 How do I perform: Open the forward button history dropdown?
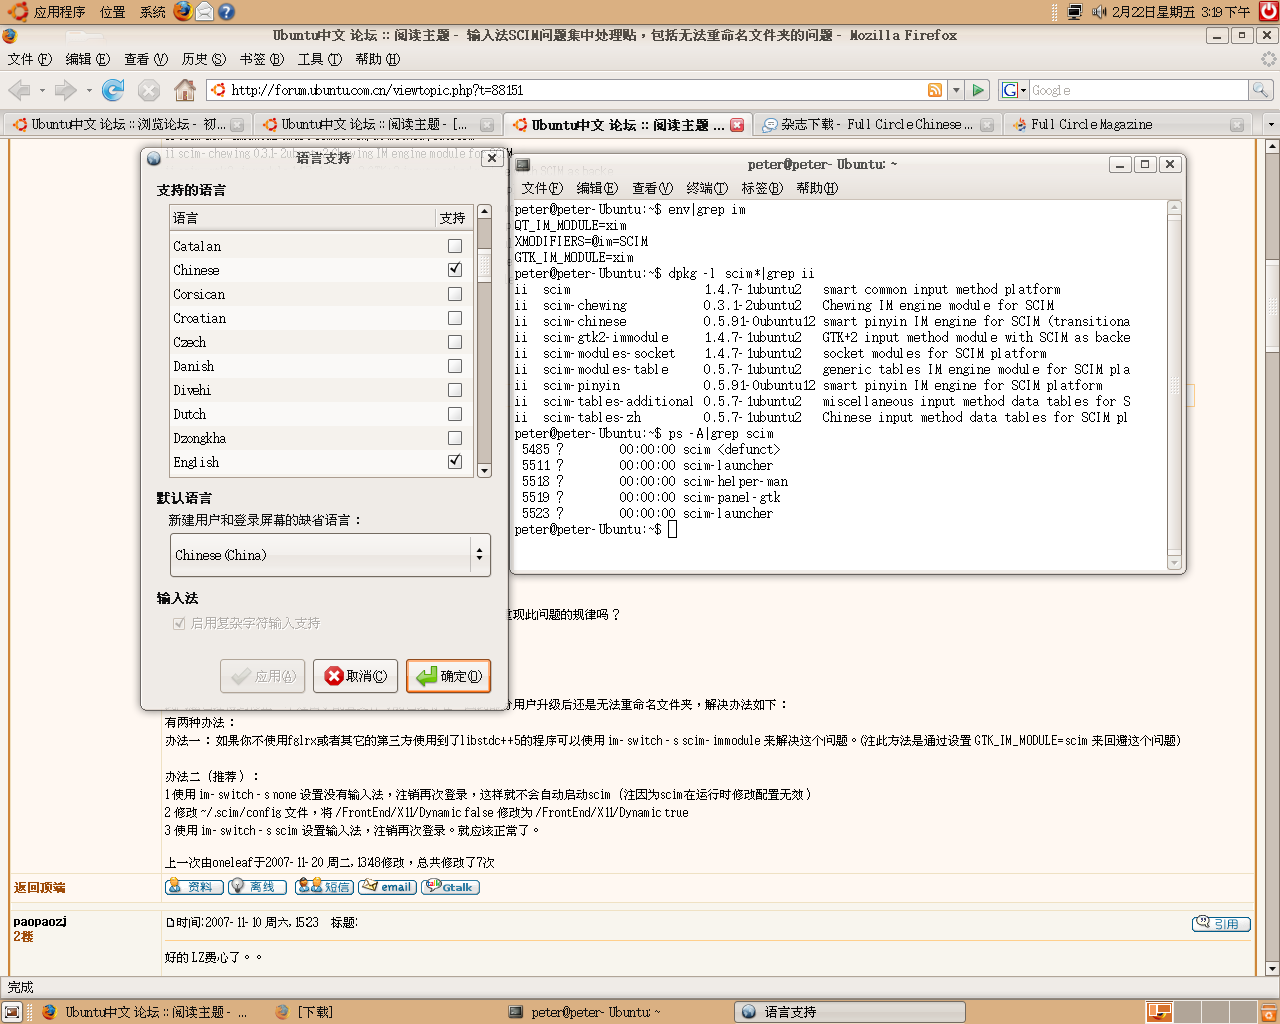click(89, 90)
